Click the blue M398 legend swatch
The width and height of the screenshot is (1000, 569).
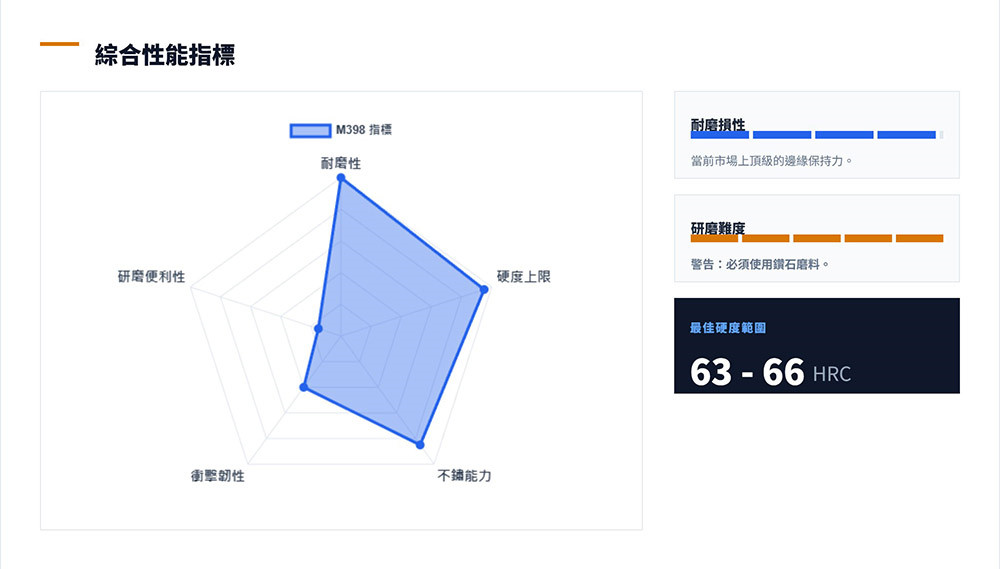pyautogui.click(x=310, y=130)
